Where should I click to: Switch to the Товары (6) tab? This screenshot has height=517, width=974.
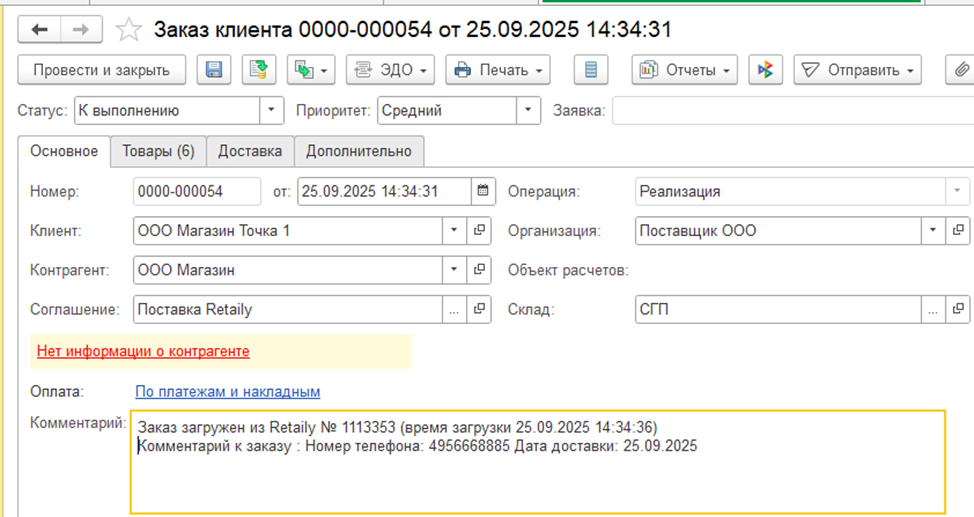coord(158,151)
